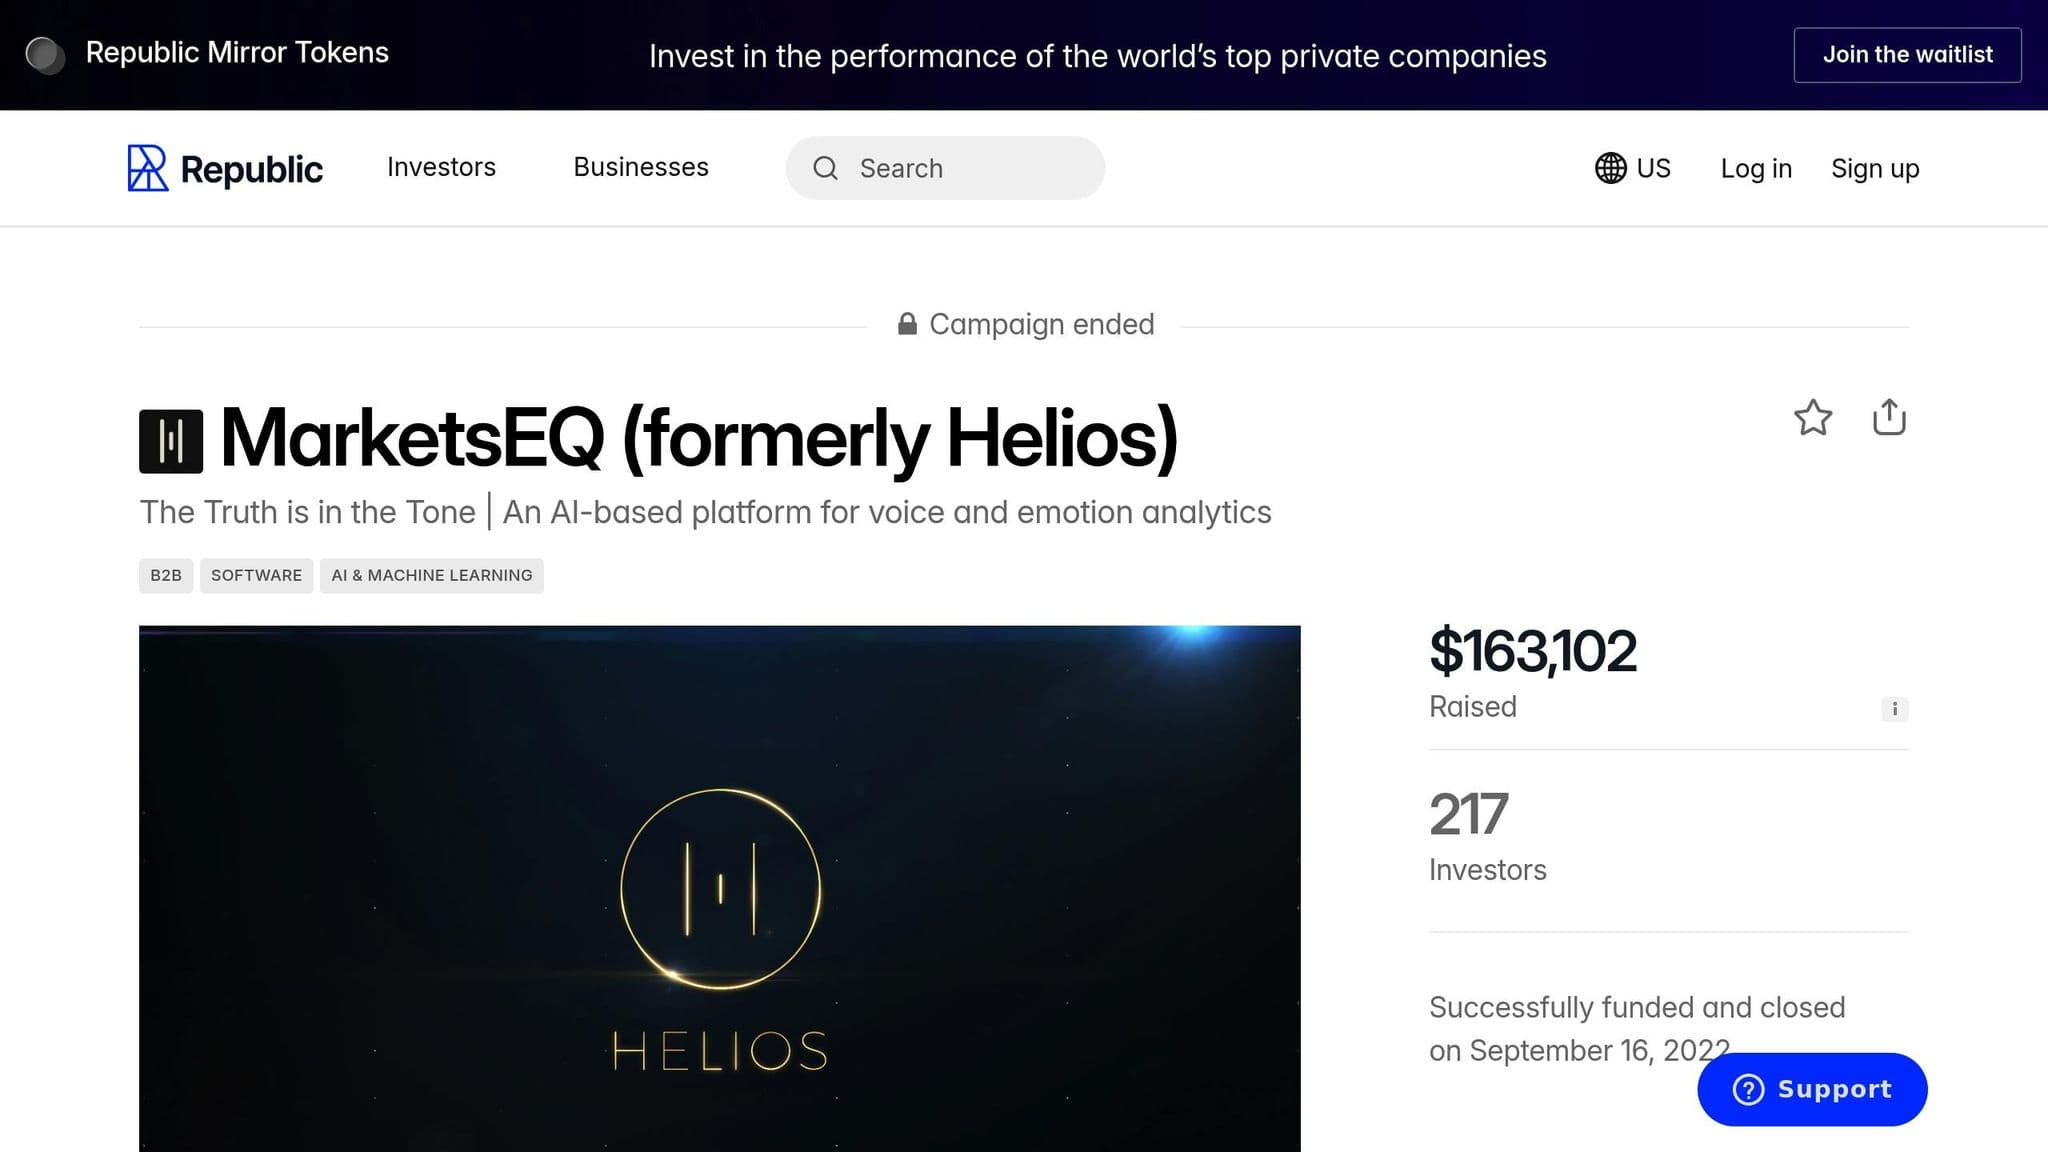This screenshot has width=2048, height=1152.
Task: Click Join the waitlist
Action: tap(1906, 55)
